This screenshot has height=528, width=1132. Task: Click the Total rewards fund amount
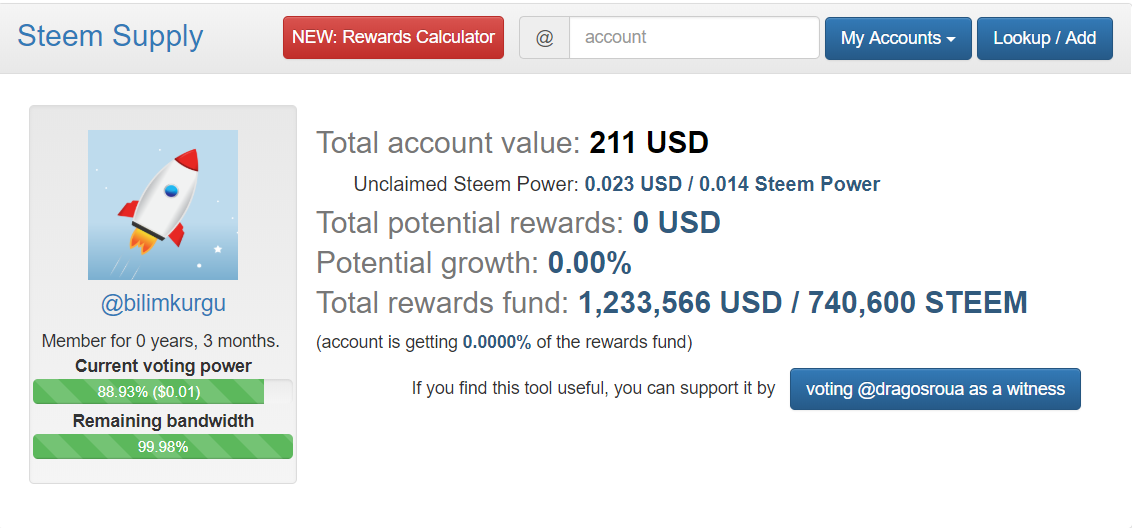coord(803,303)
